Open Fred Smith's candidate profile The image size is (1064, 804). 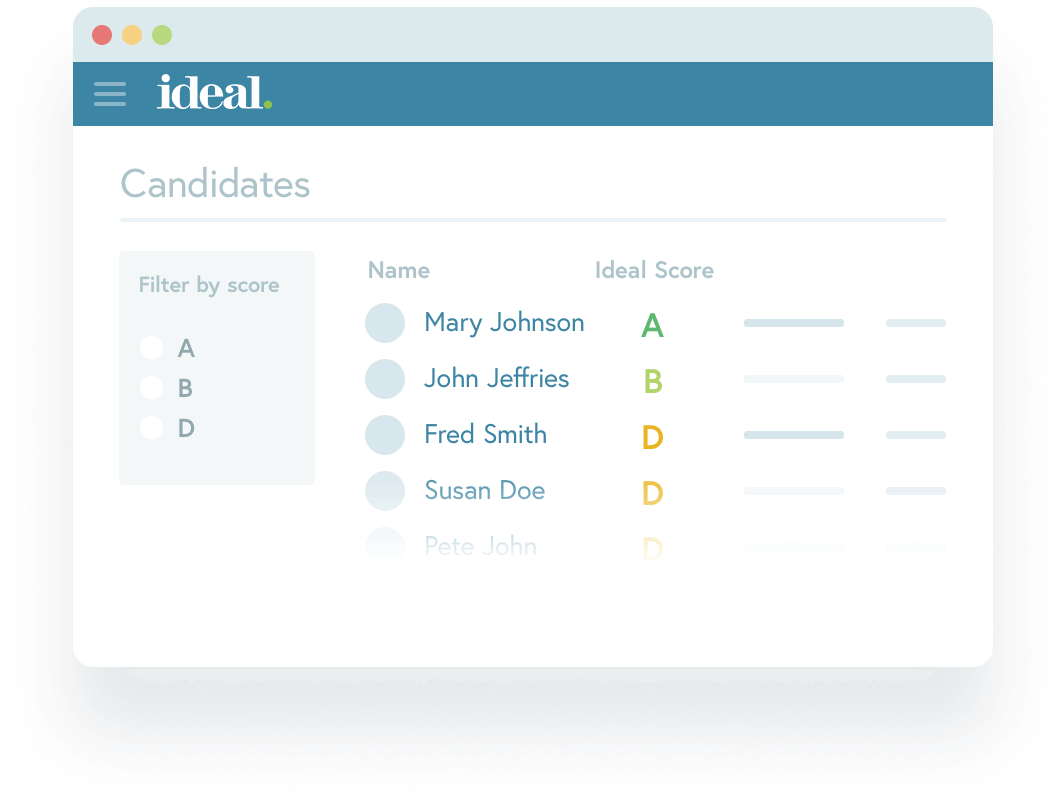click(x=485, y=435)
